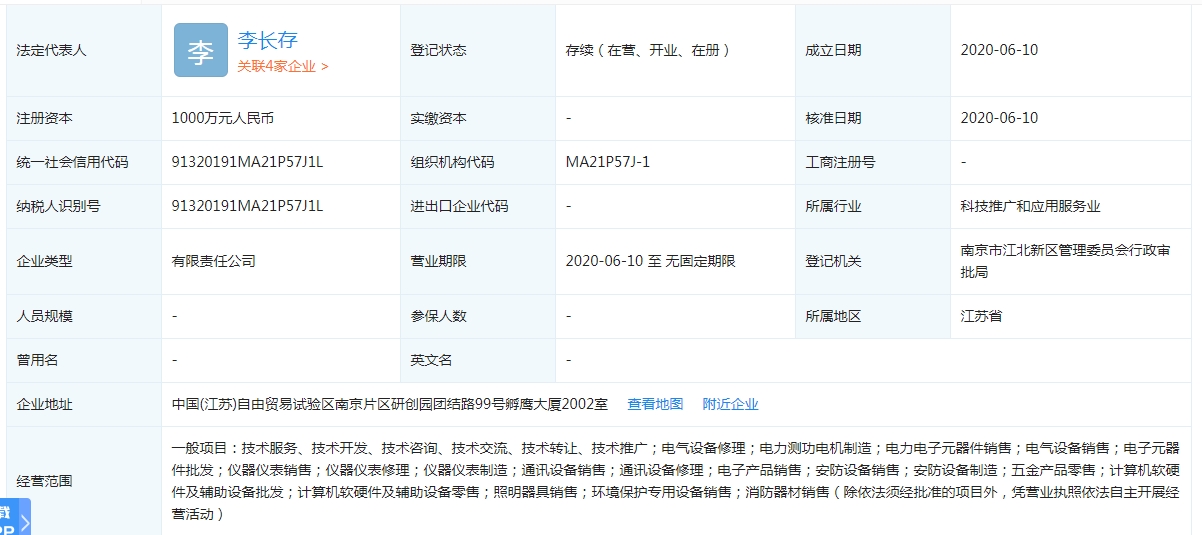Click the 江苏省 region value
The width and height of the screenshot is (1202, 535).
pyautogui.click(x=981, y=316)
